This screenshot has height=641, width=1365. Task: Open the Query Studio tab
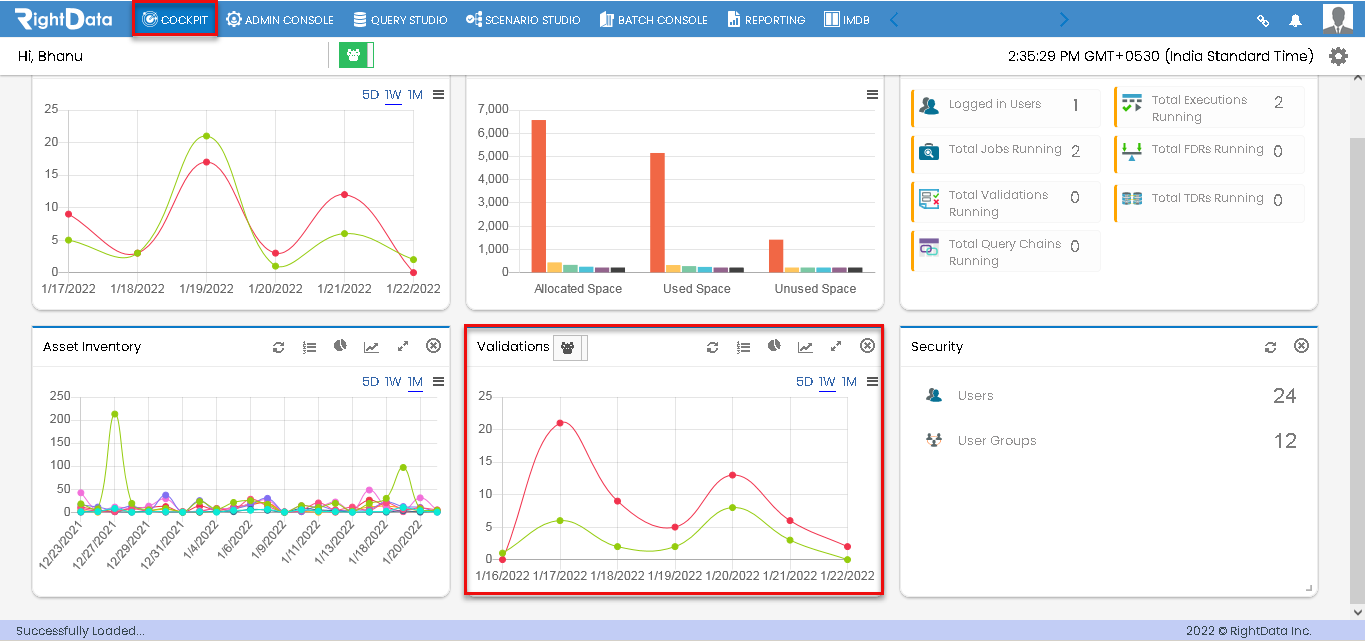(x=400, y=19)
